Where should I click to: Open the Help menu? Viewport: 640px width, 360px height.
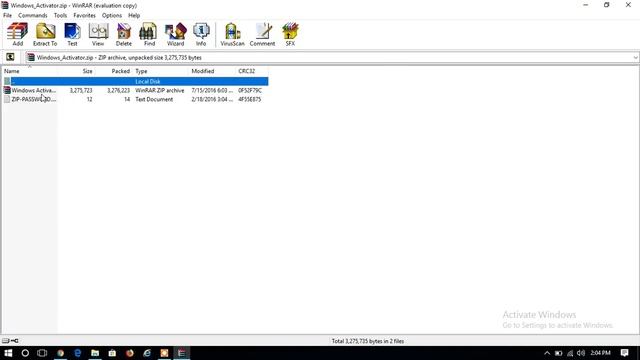point(134,16)
